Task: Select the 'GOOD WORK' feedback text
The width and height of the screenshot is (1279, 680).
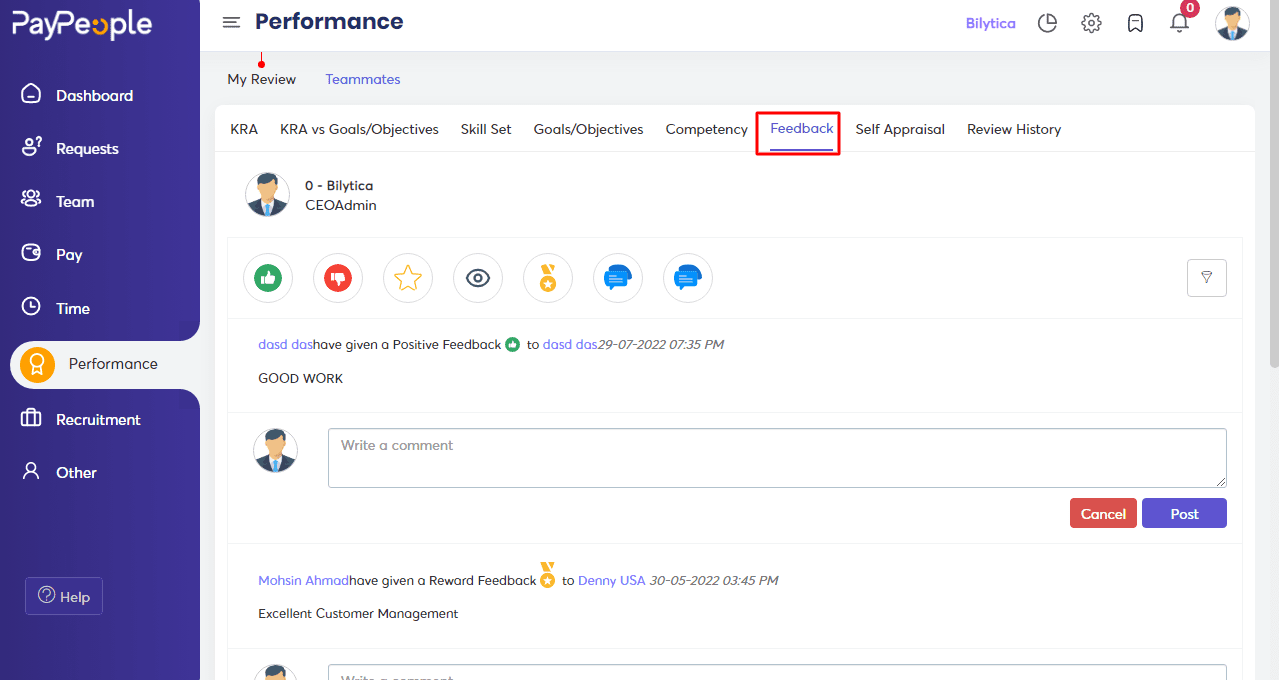Action: [x=301, y=379]
